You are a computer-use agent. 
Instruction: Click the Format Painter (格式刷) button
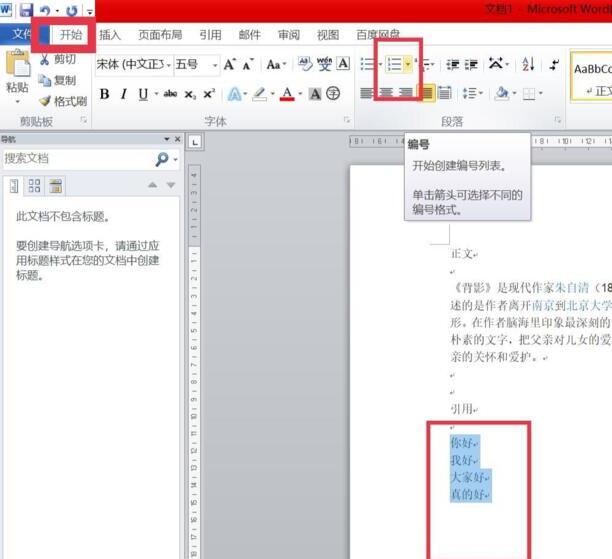(x=62, y=101)
